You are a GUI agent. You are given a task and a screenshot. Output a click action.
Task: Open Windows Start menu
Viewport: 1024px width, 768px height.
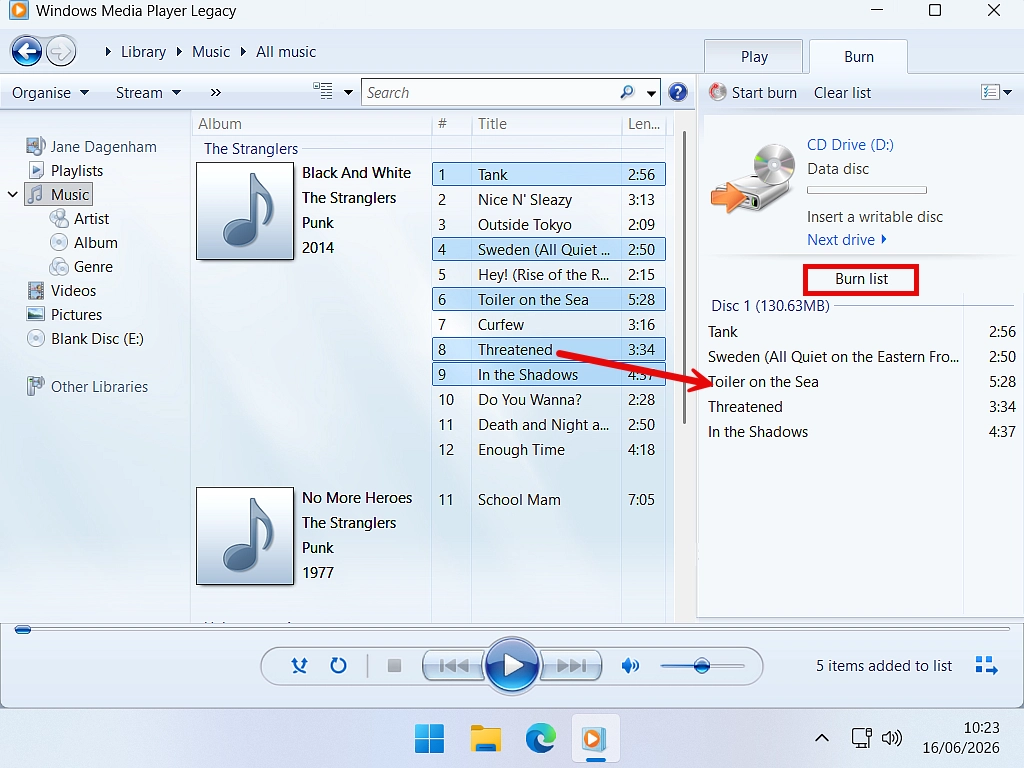coord(429,739)
